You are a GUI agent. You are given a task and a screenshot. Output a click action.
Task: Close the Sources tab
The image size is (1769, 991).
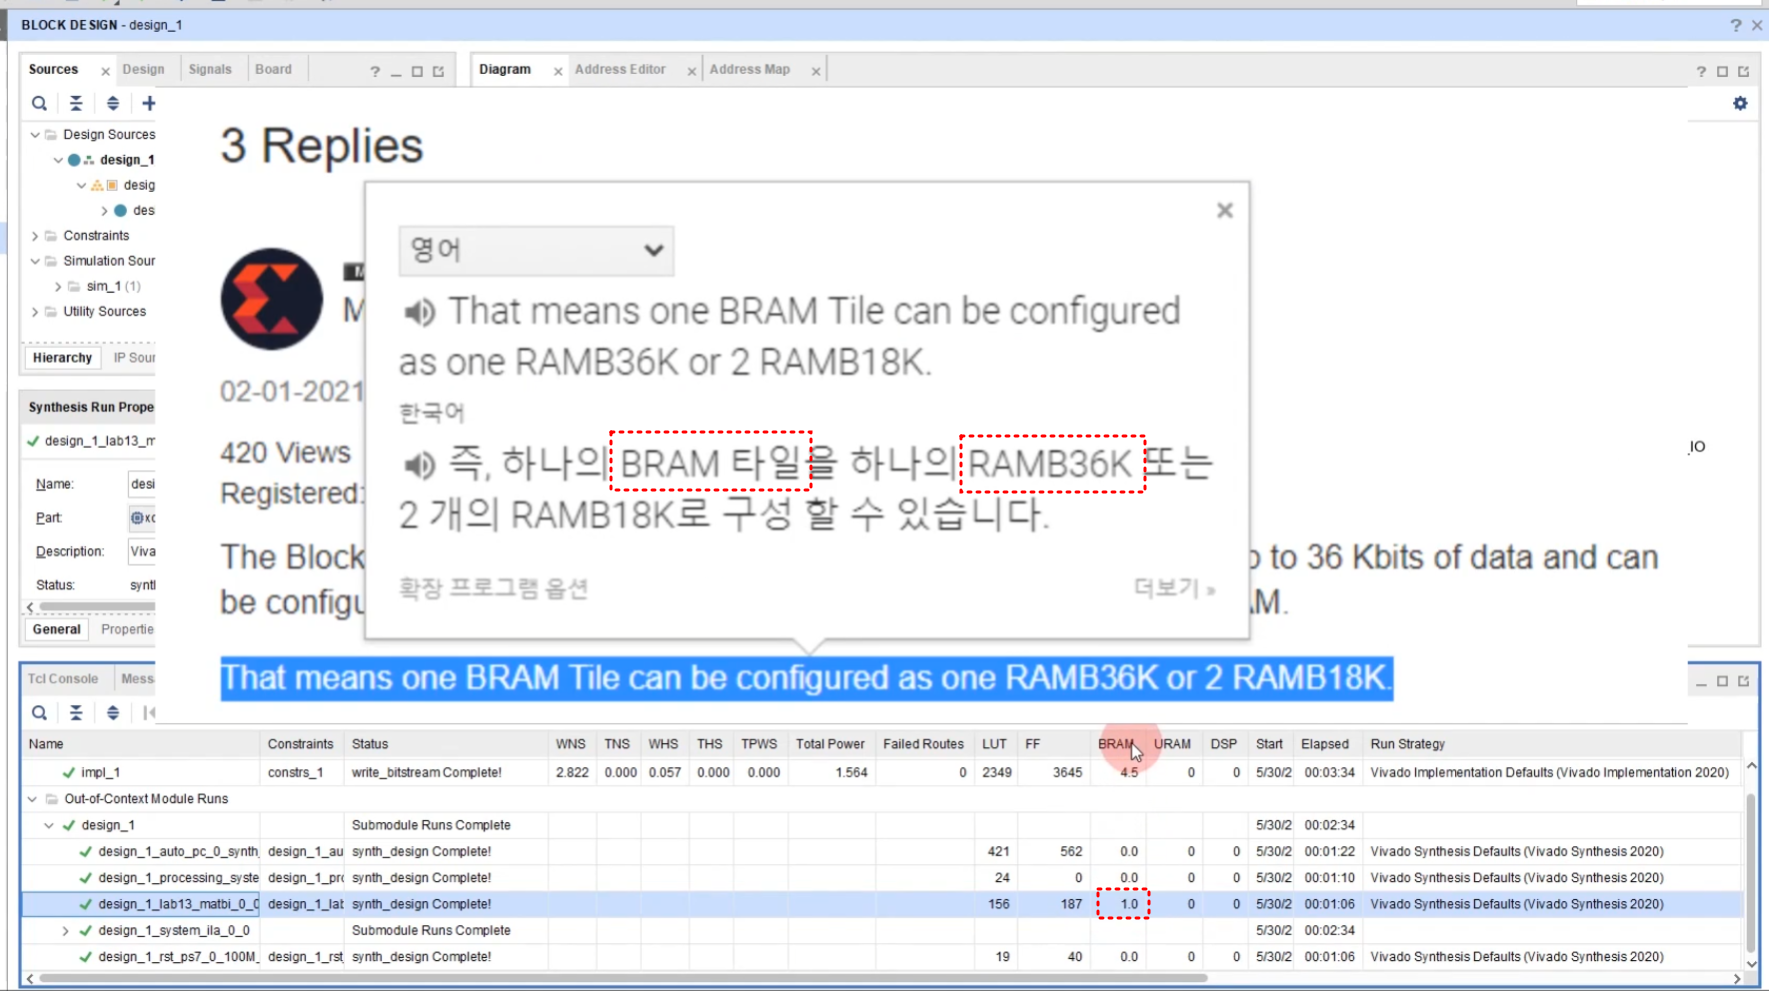(x=105, y=71)
